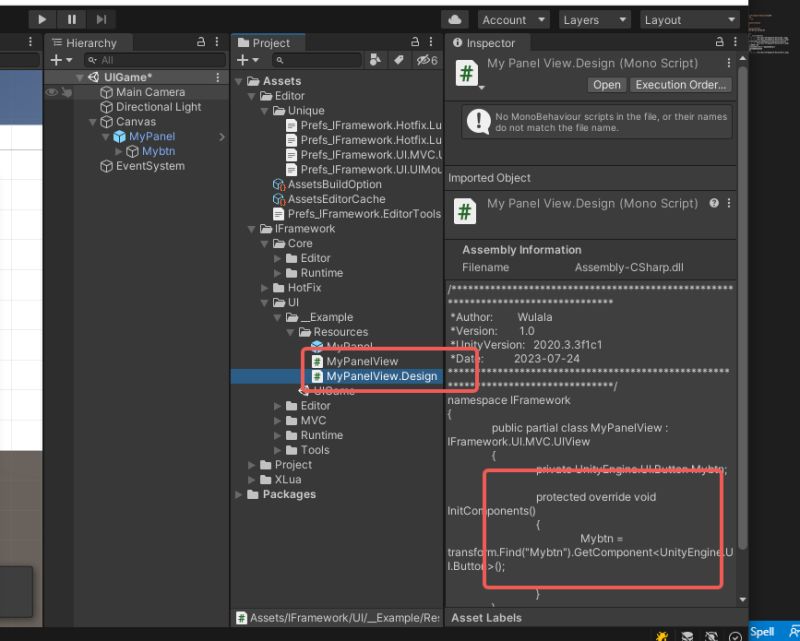Click the Collab cloud icon in the toolbar
This screenshot has width=800, height=641.
(455, 19)
